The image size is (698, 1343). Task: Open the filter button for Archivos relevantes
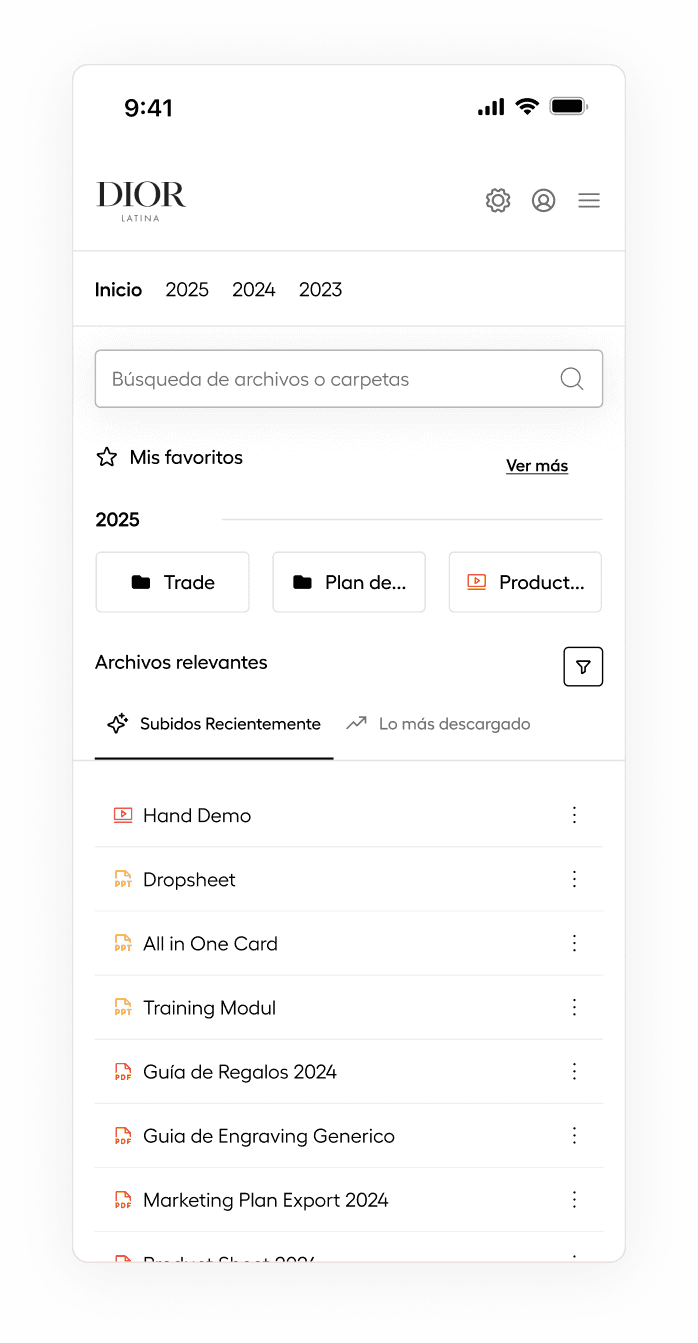[583, 667]
